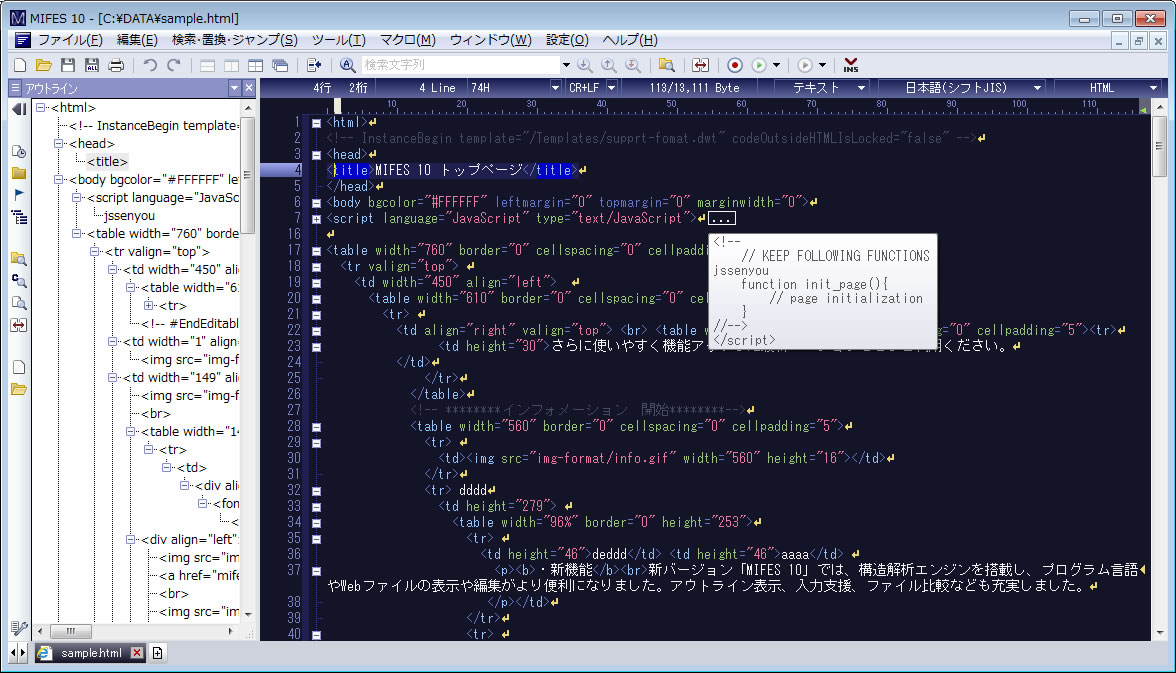Open the 編集(E) menu
1176x673 pixels.
(137, 40)
